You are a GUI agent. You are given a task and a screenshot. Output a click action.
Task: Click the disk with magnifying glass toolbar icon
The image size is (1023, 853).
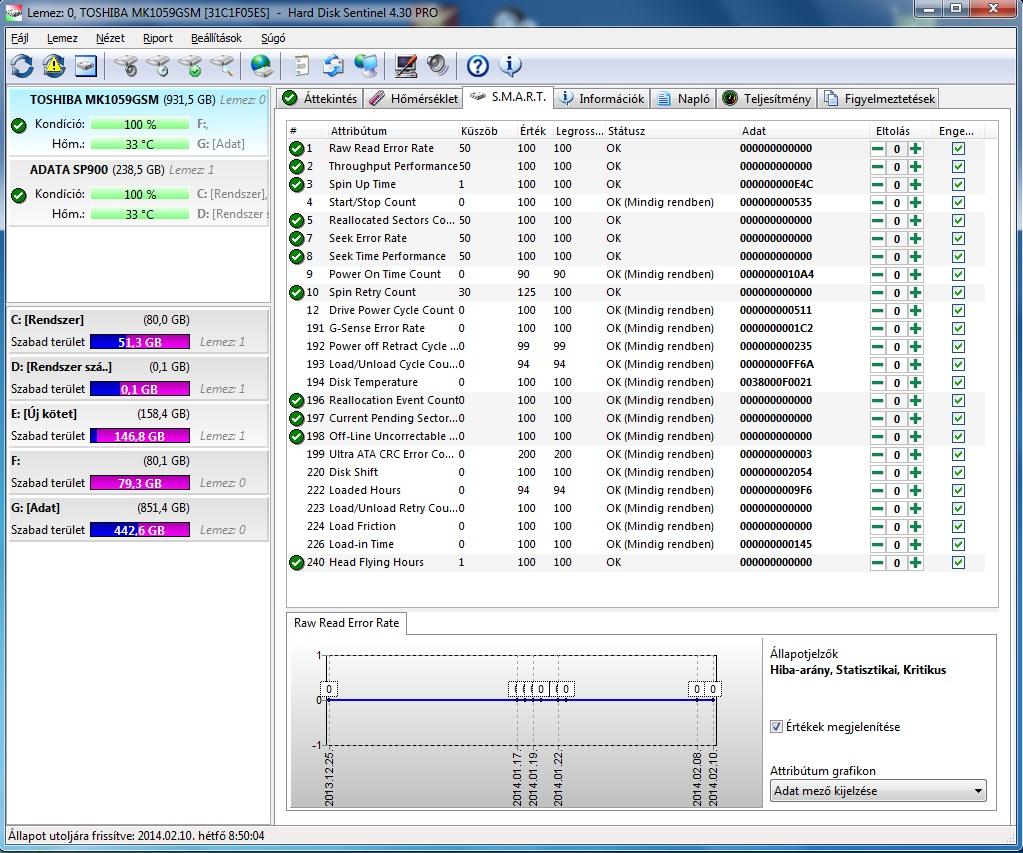tap(222, 66)
